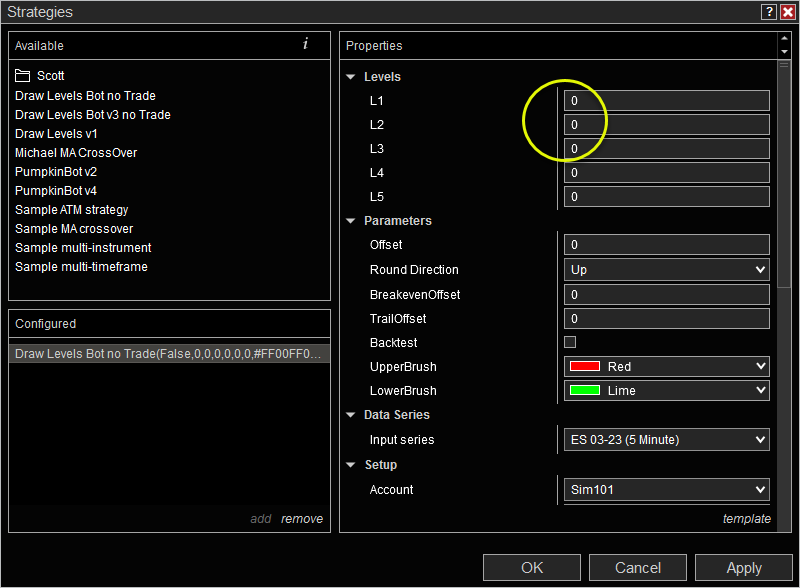
Task: Click the Properties vertical scrollbar thumb
Action: pos(784,175)
